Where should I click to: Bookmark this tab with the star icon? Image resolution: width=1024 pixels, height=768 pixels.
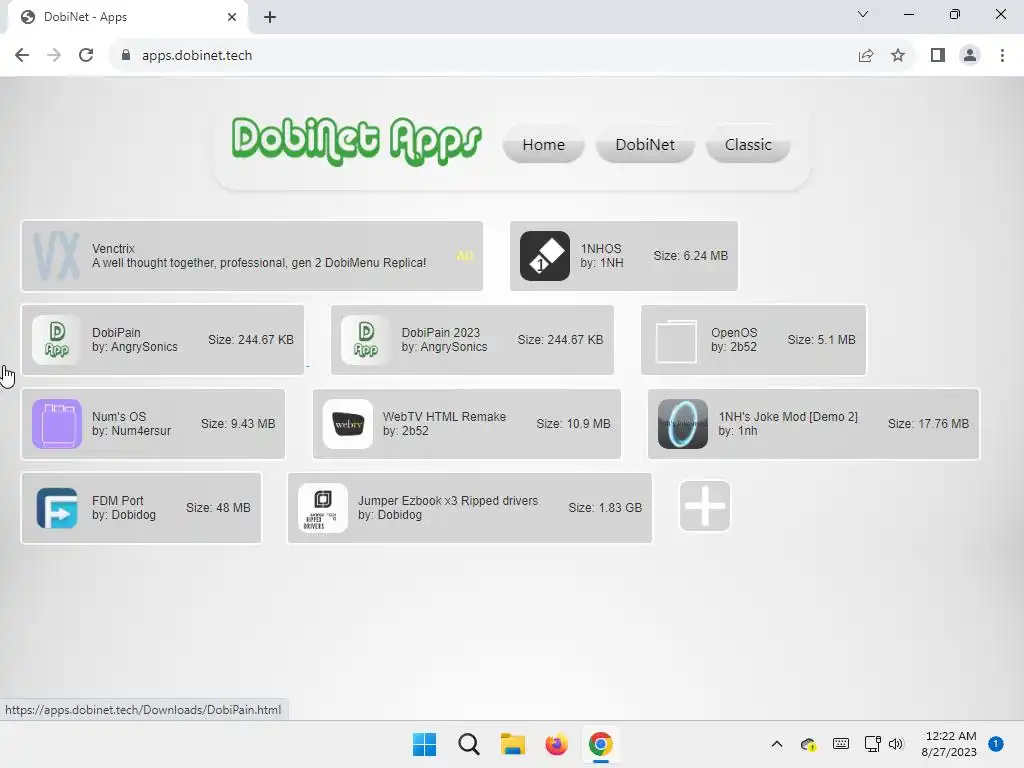(898, 56)
